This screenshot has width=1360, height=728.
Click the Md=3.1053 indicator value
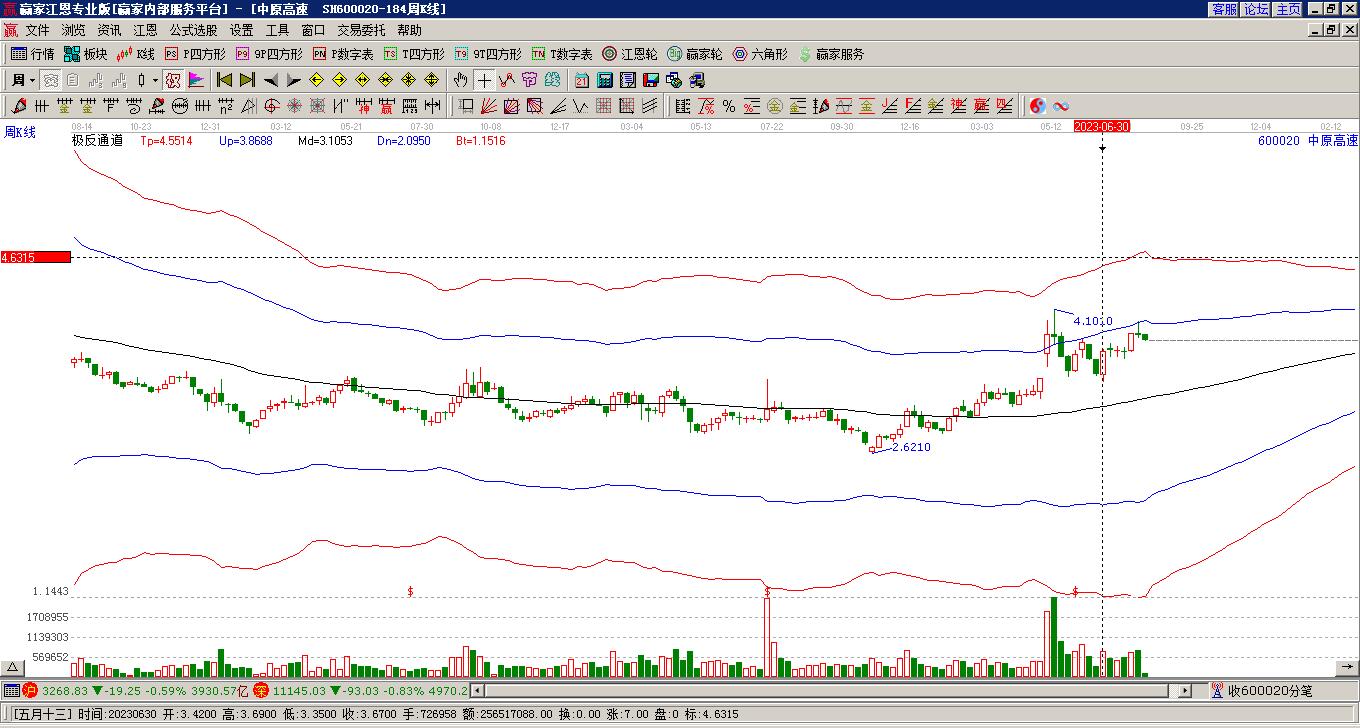pos(325,141)
